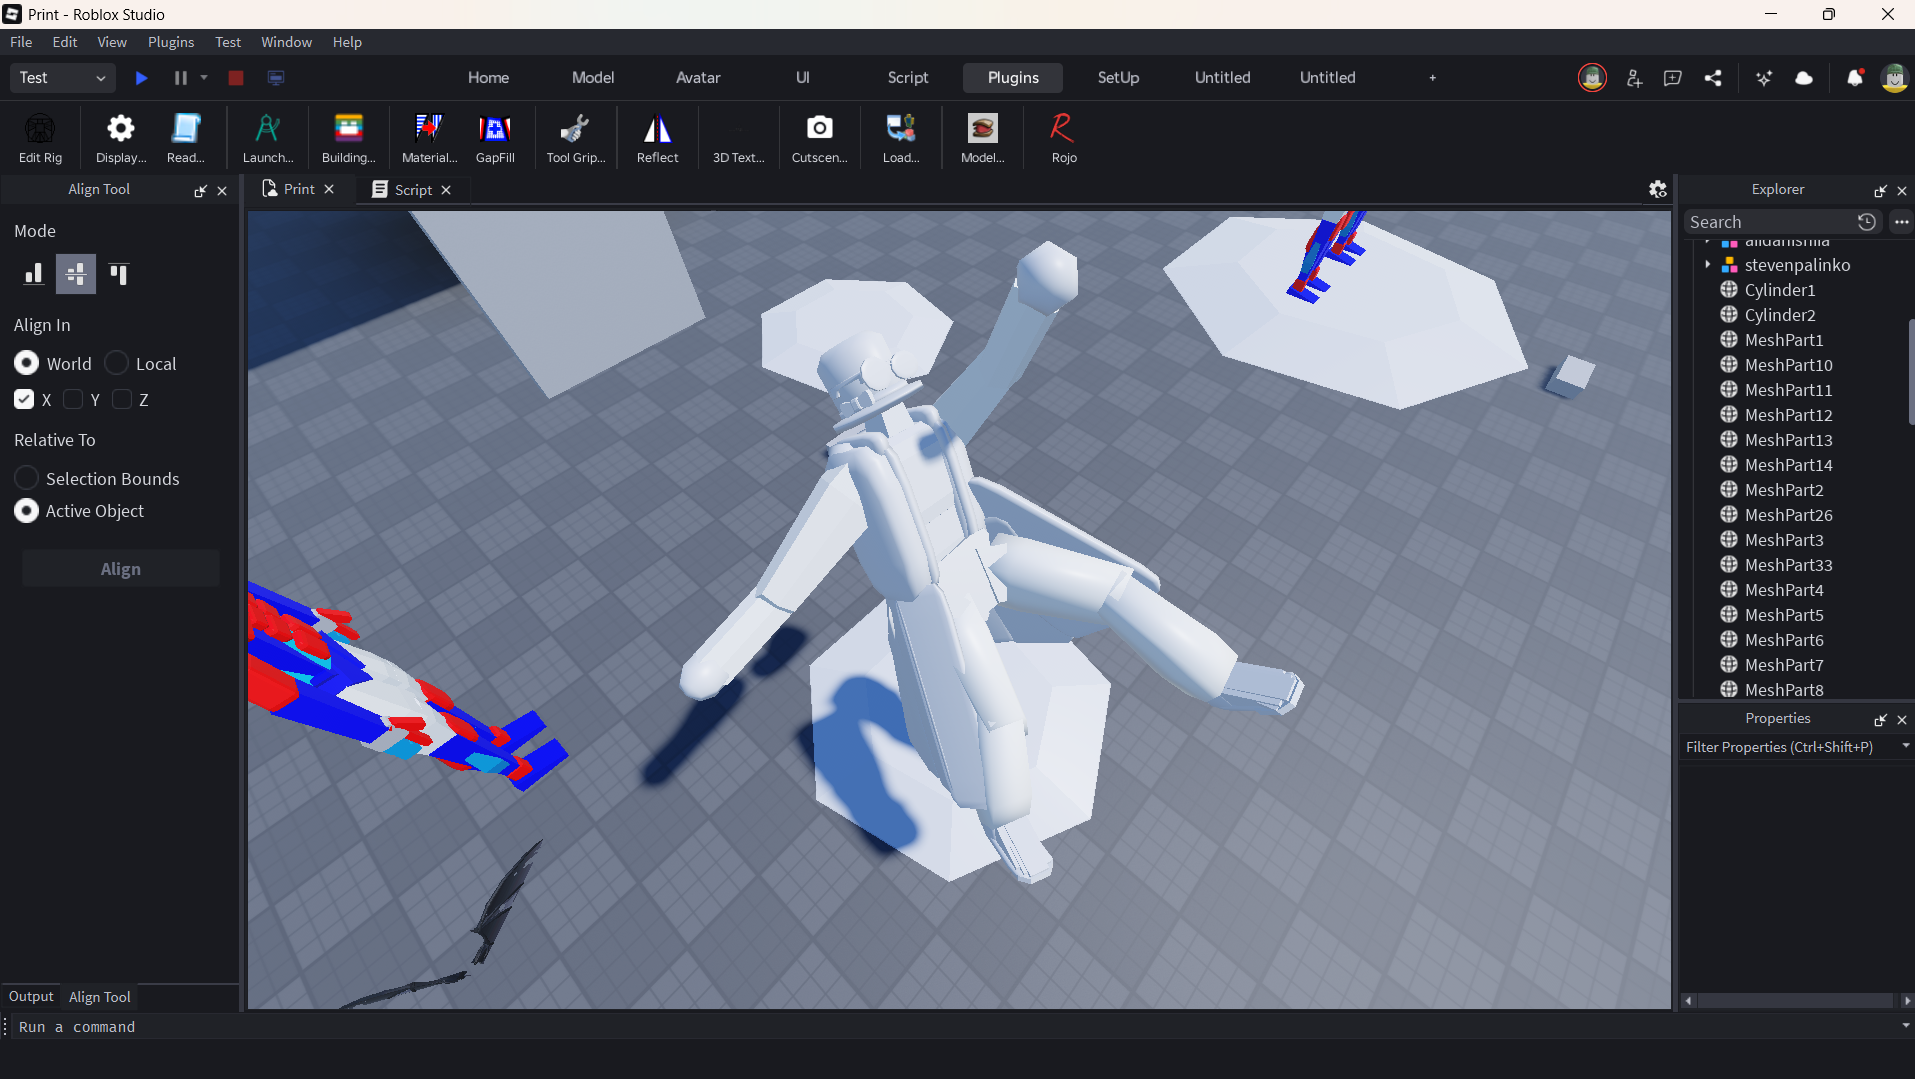This screenshot has width=1915, height=1079.
Task: Open the Building tools plugin
Action: [x=348, y=137]
